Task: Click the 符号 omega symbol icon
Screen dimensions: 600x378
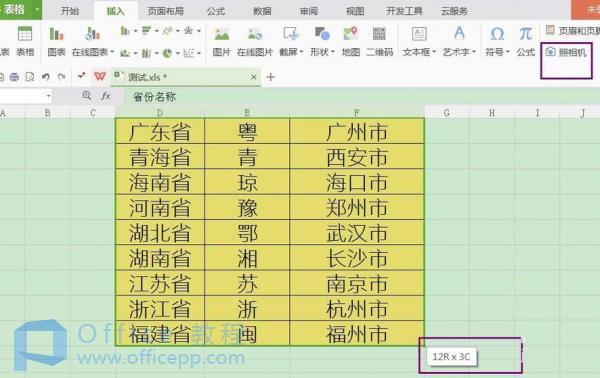Action: click(x=497, y=34)
